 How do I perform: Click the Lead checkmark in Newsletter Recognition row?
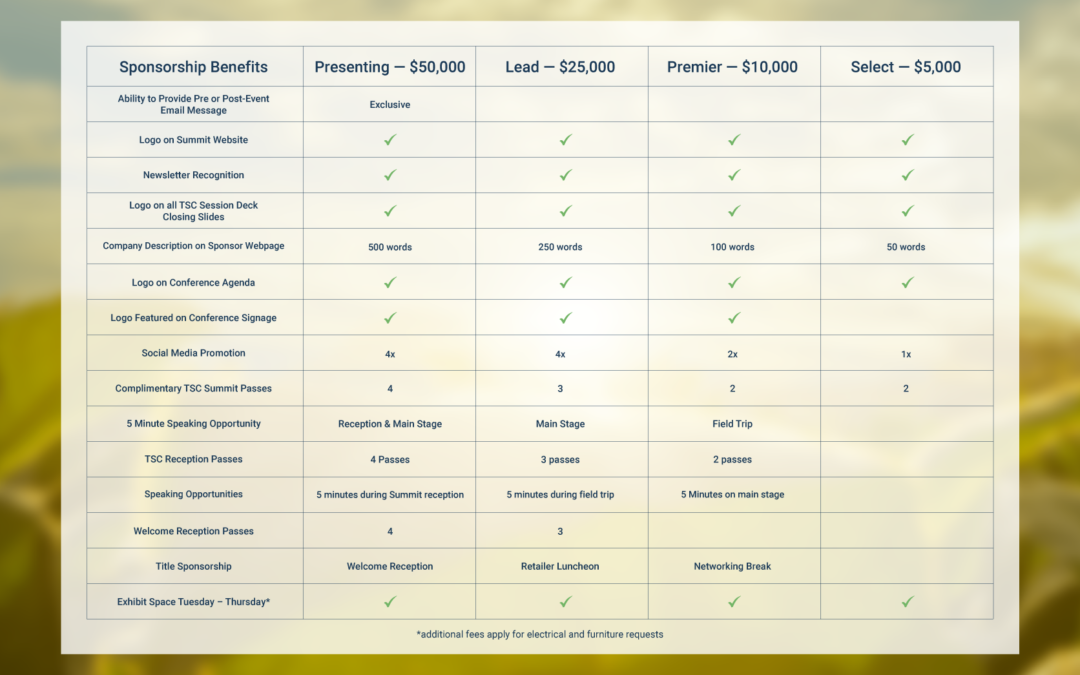pyautogui.click(x=565, y=175)
